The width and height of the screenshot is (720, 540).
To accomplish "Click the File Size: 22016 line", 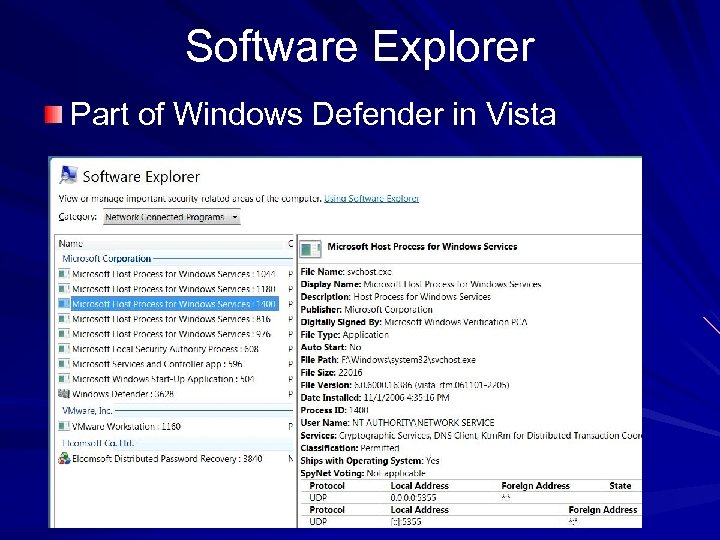I will [x=332, y=372].
